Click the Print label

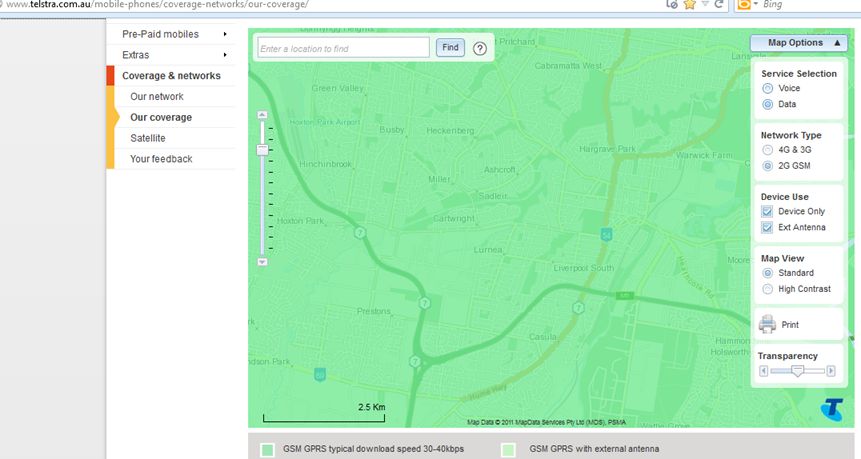tap(790, 324)
